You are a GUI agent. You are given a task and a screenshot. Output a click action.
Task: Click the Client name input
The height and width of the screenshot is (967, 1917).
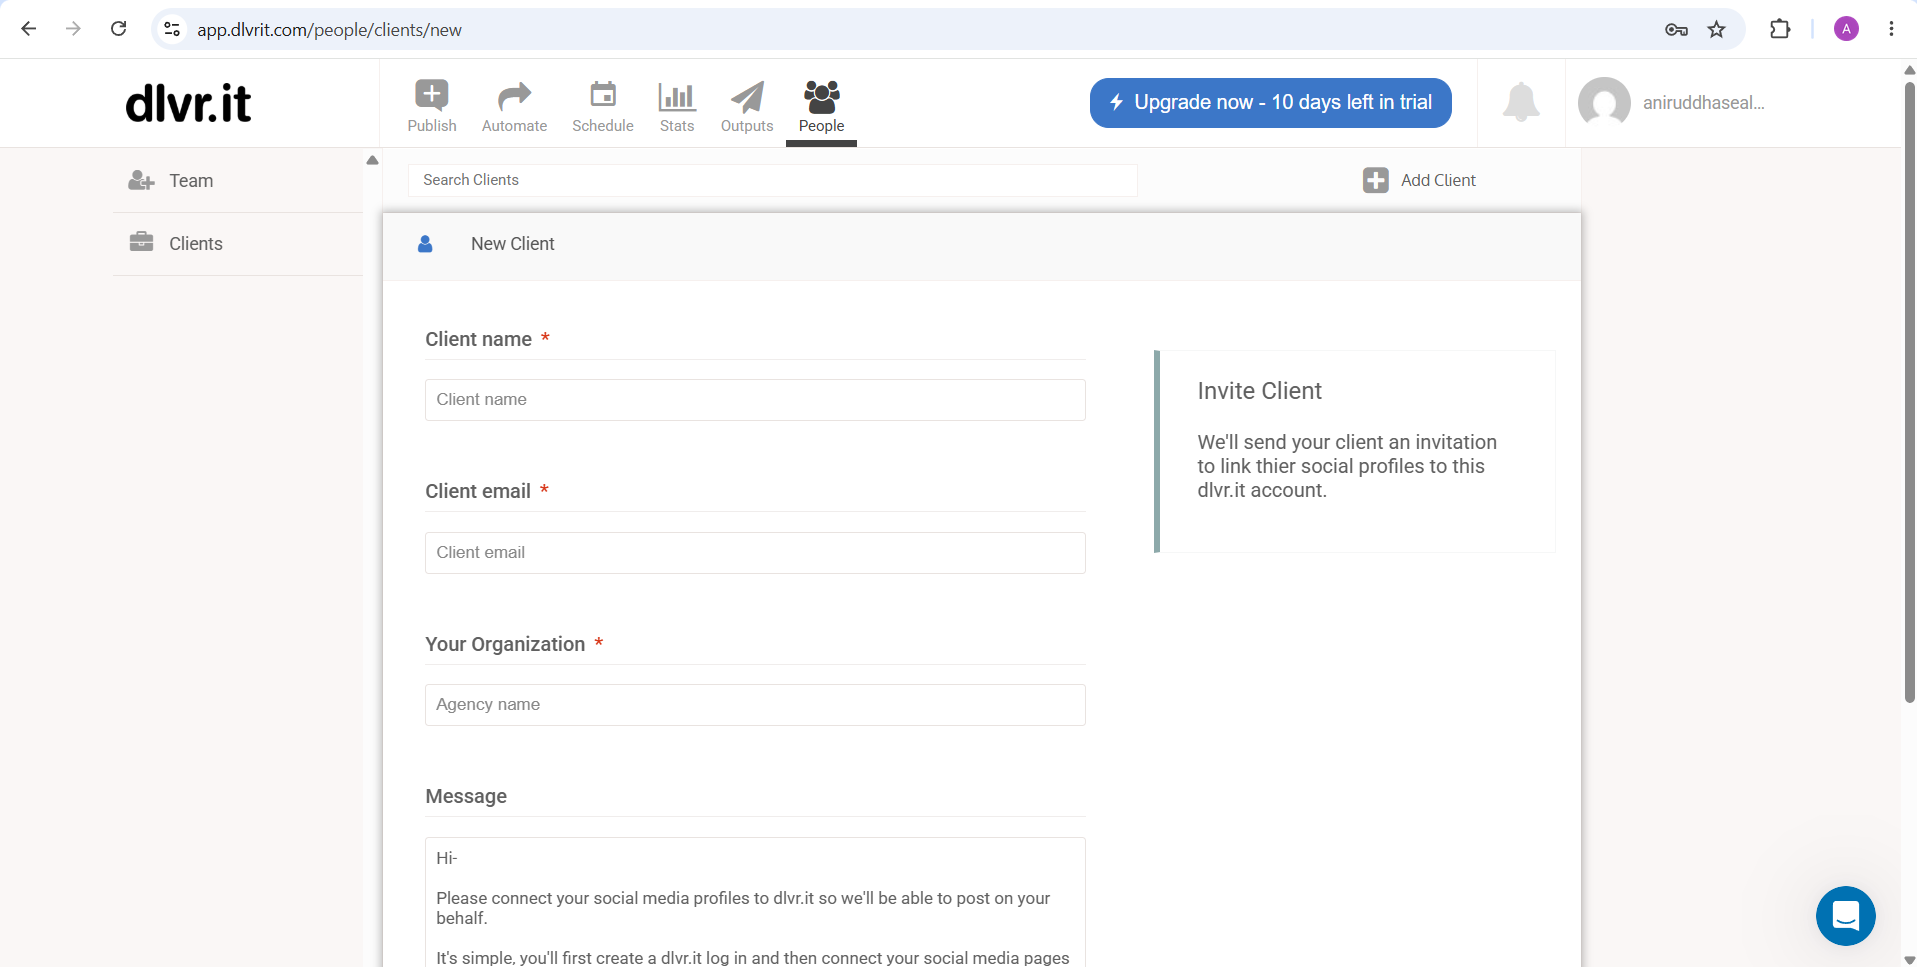(x=755, y=400)
